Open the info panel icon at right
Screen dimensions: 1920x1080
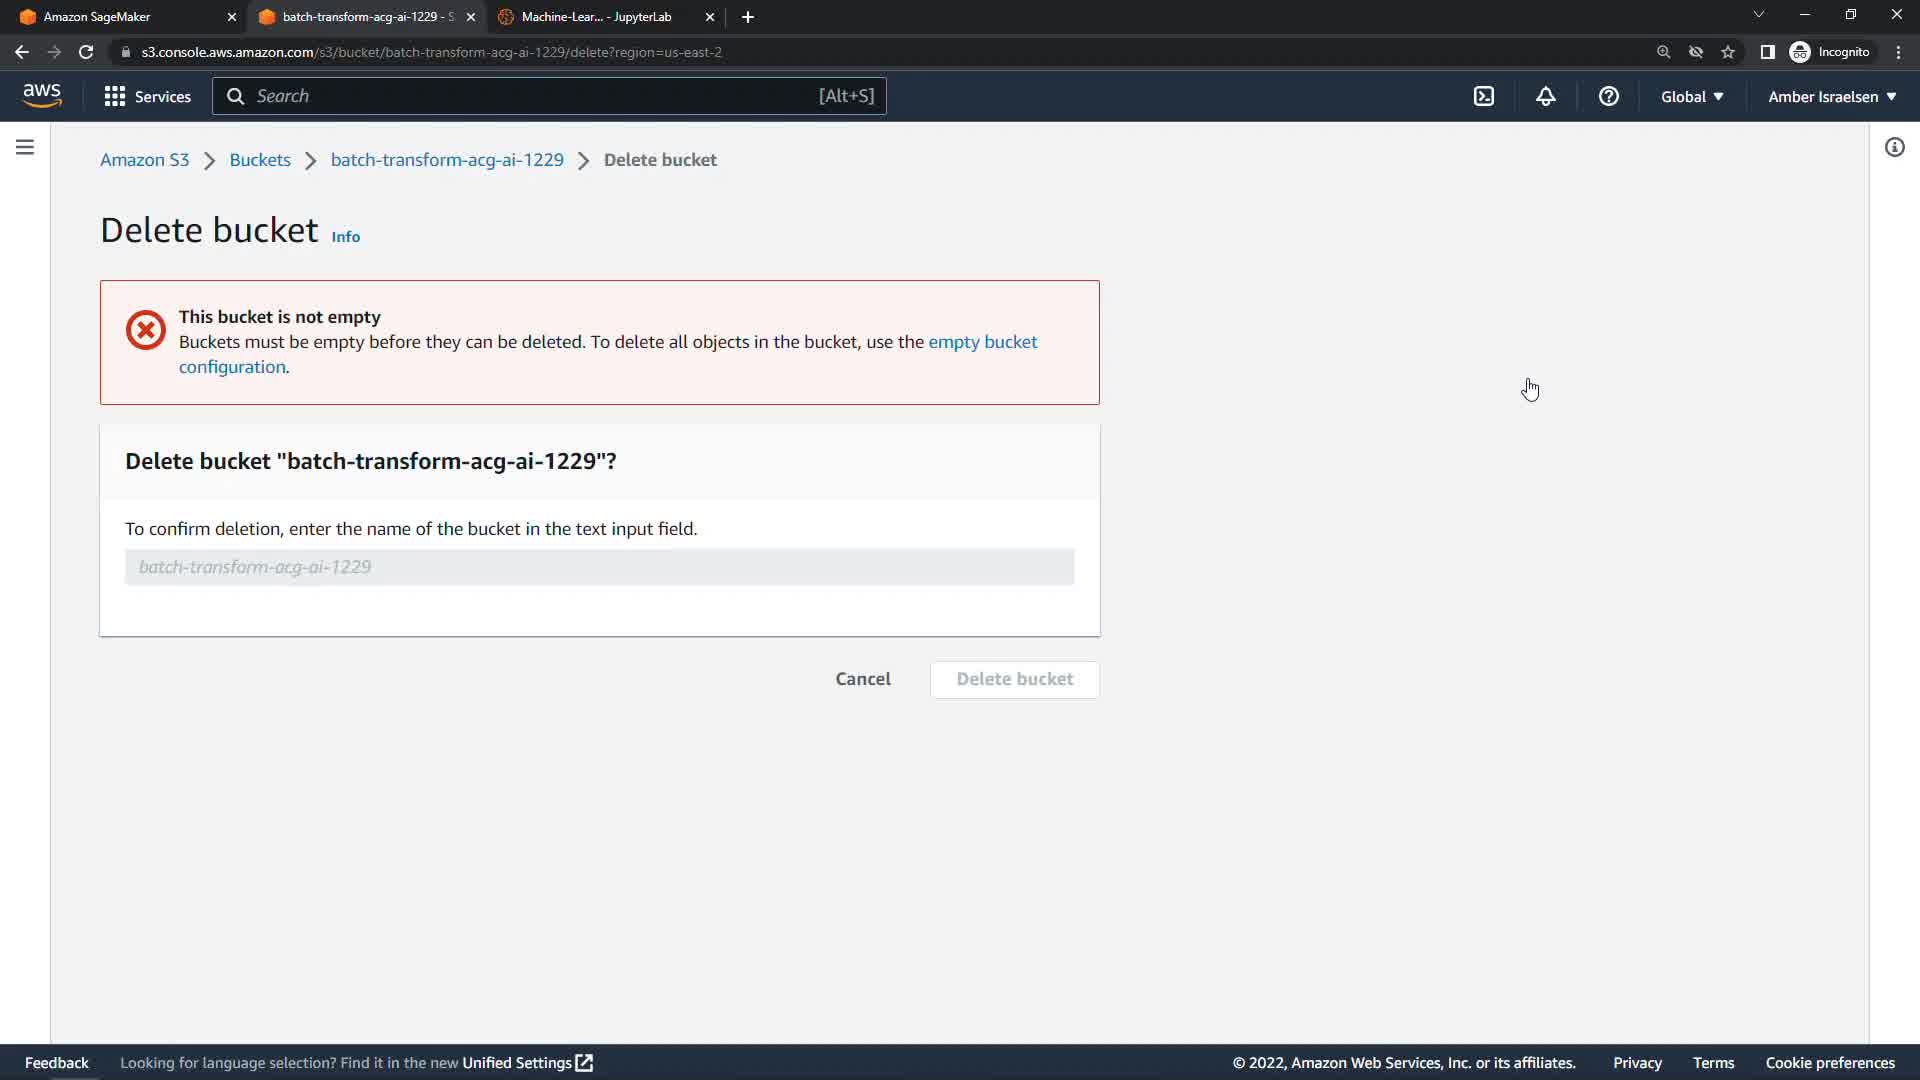pyautogui.click(x=1894, y=148)
